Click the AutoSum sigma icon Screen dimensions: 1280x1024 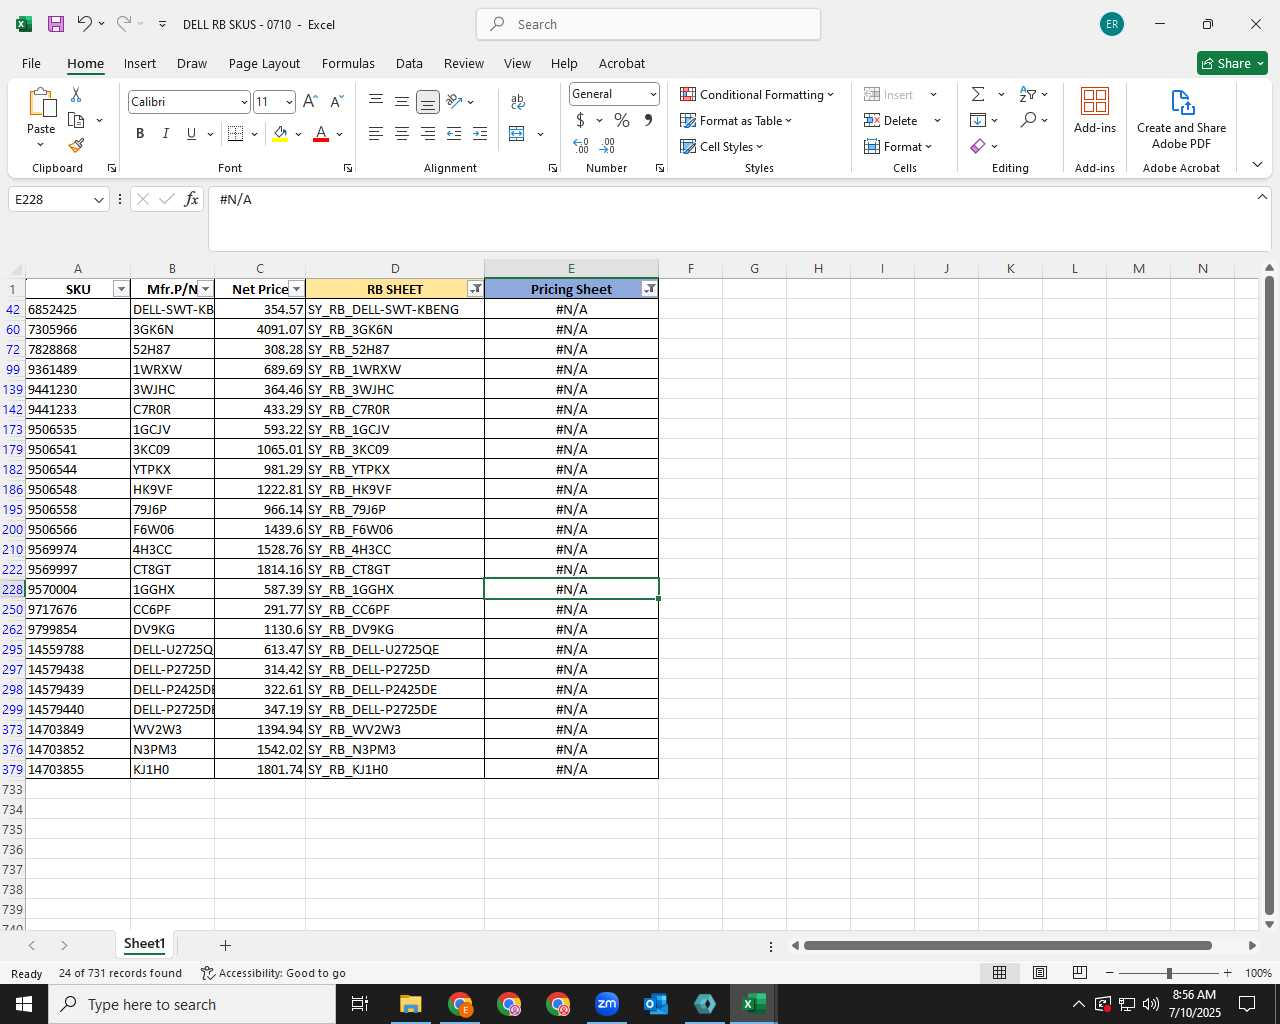(x=978, y=94)
